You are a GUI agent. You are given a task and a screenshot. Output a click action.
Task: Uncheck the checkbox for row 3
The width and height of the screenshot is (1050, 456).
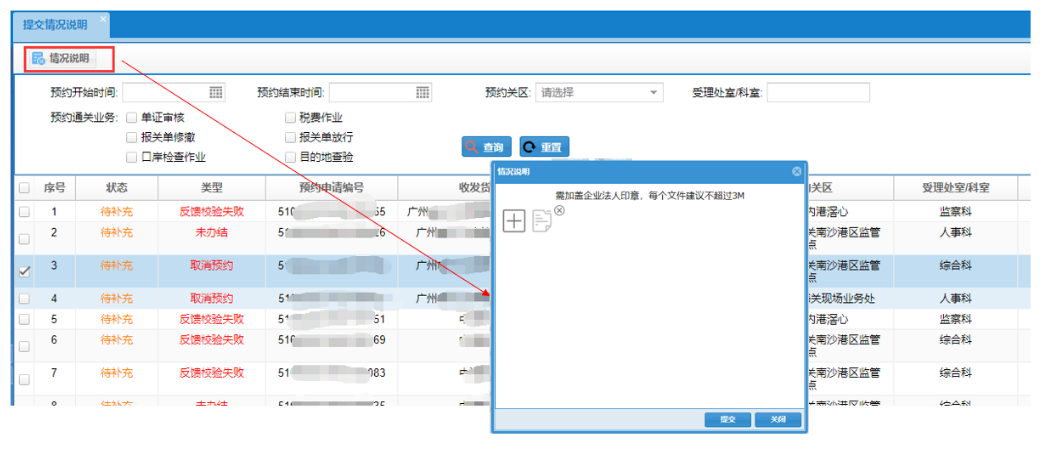[x=24, y=271]
